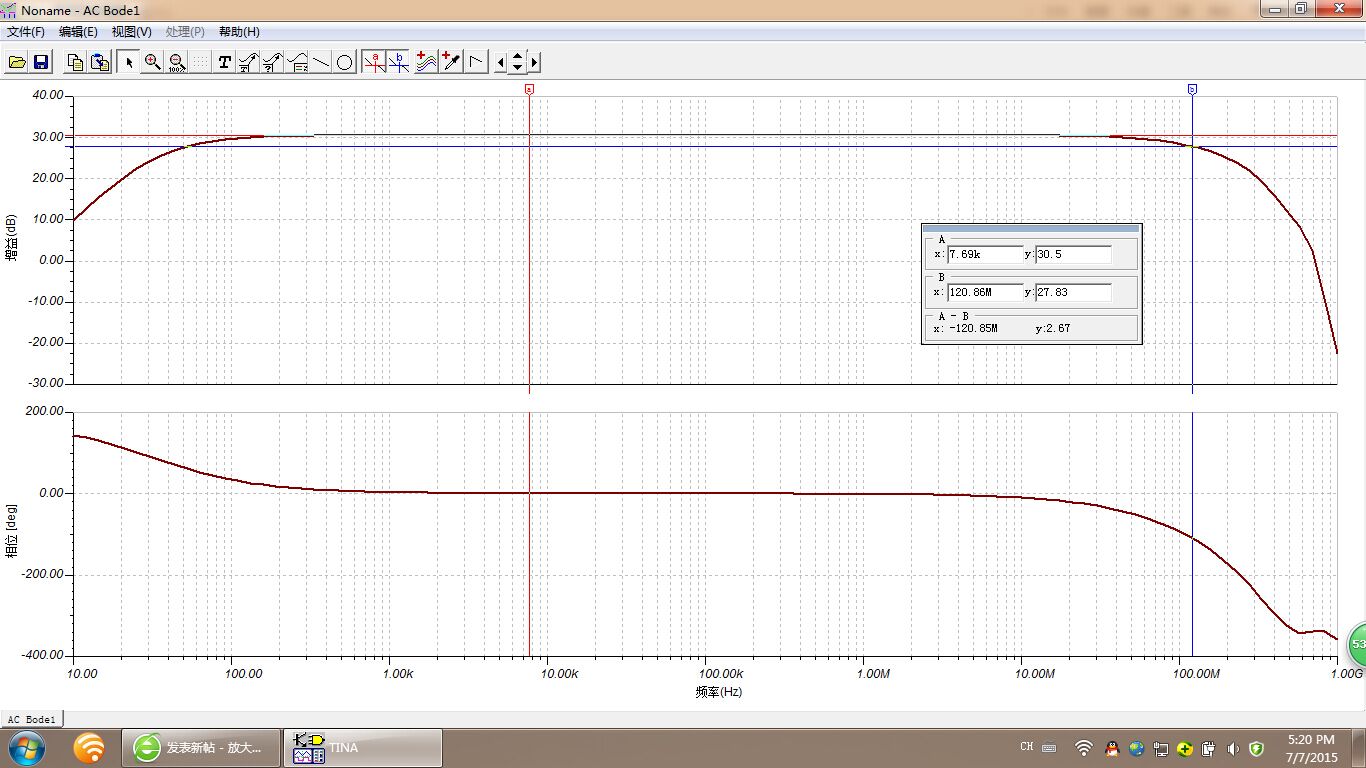Toggle the dotted grid button

point(200,62)
